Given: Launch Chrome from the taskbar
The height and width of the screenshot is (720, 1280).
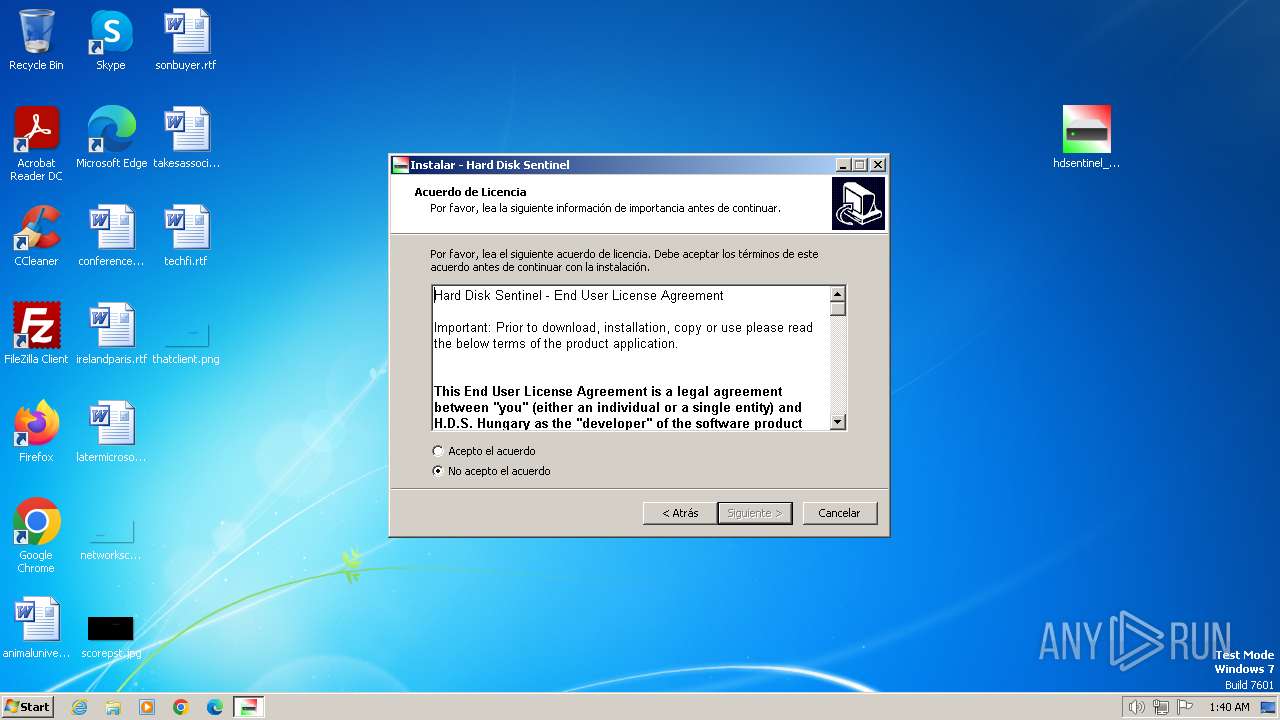Looking at the screenshot, I should tap(181, 707).
